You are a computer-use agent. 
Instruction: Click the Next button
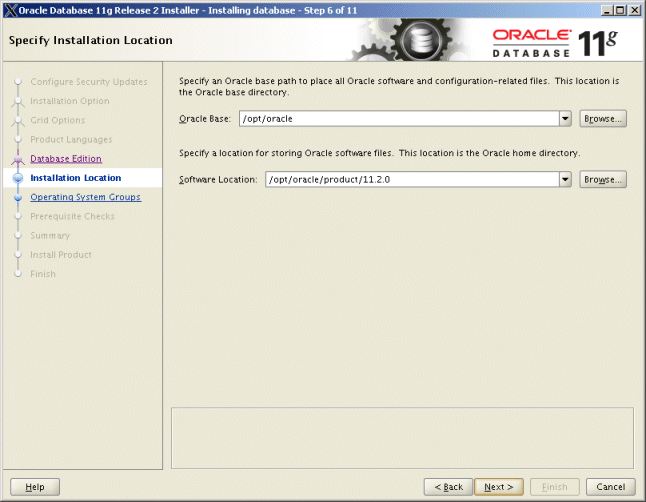(x=499, y=487)
